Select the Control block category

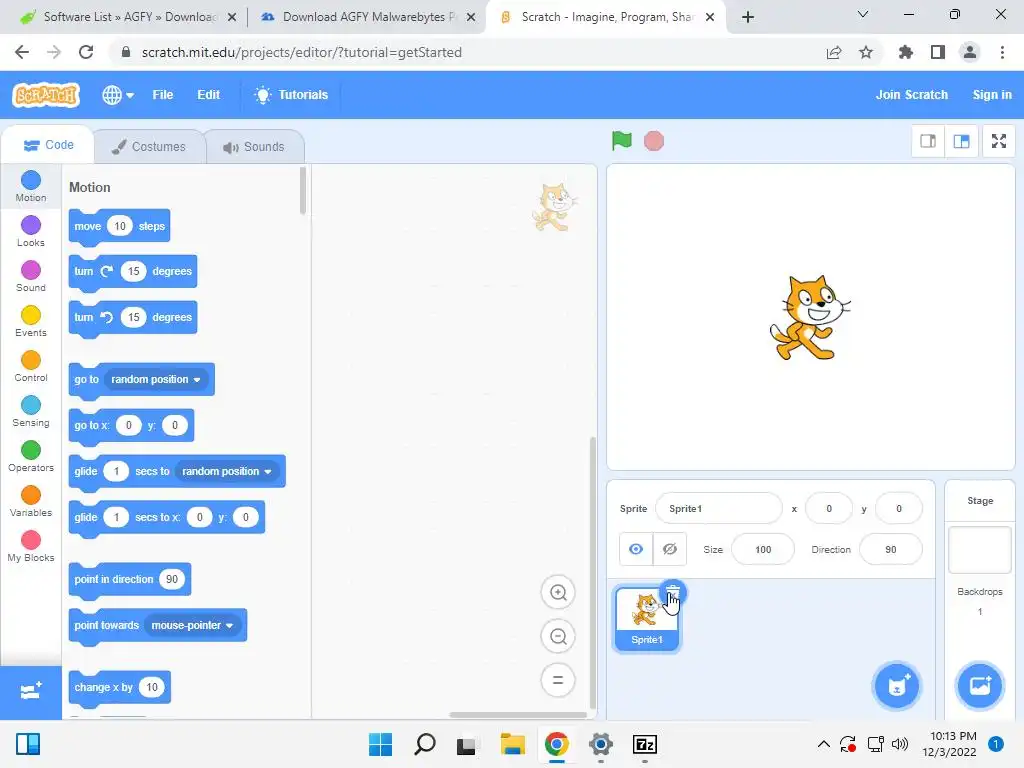point(31,367)
